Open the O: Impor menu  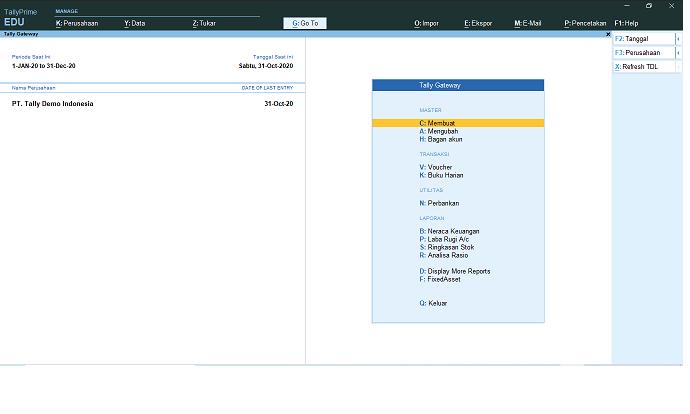(x=425, y=22)
